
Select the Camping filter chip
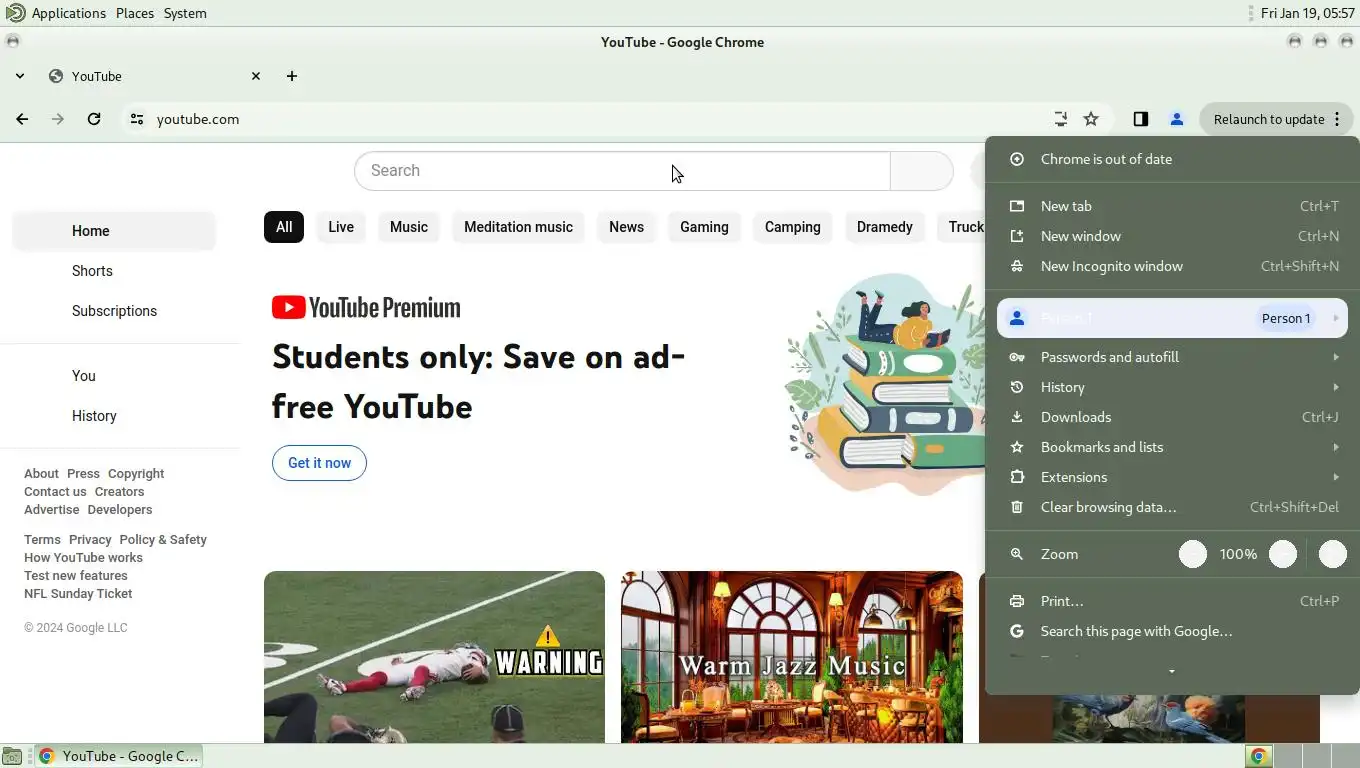(x=793, y=227)
